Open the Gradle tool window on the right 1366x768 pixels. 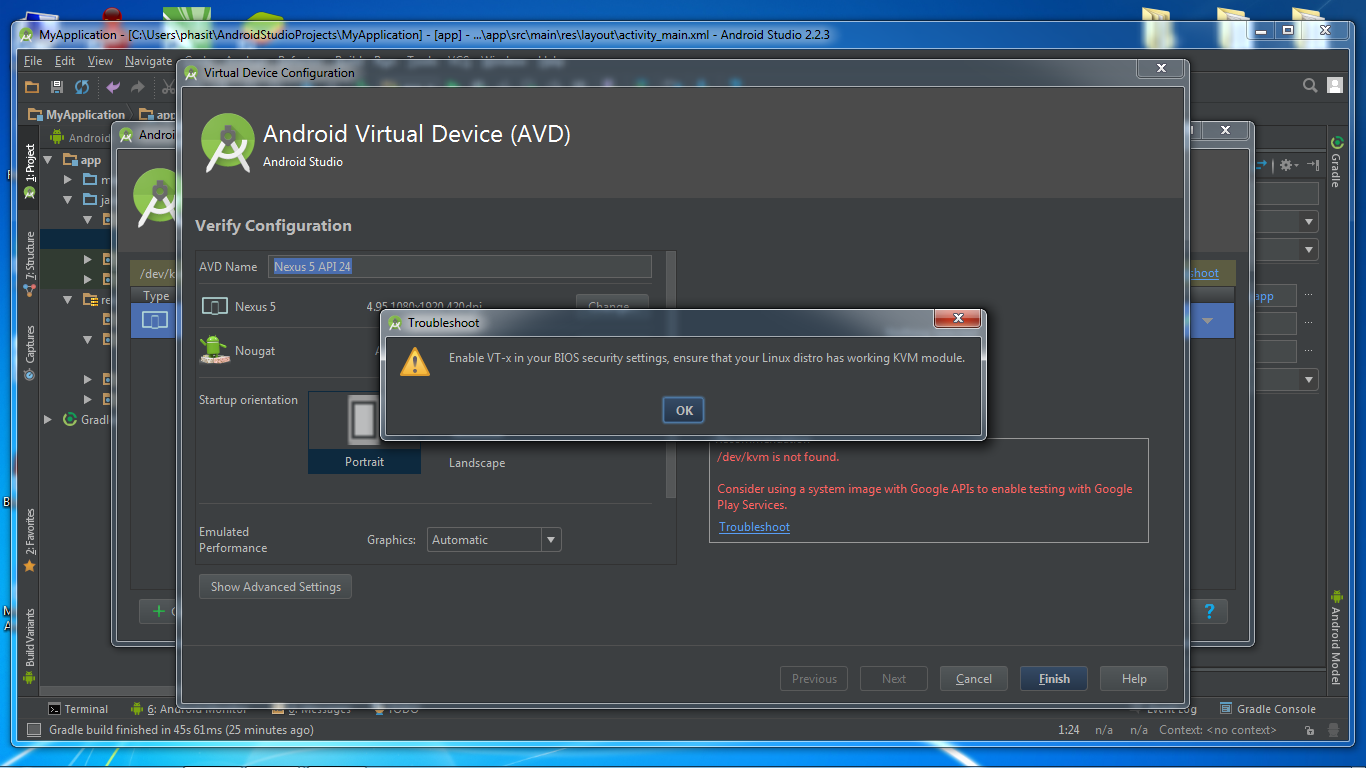(1336, 160)
